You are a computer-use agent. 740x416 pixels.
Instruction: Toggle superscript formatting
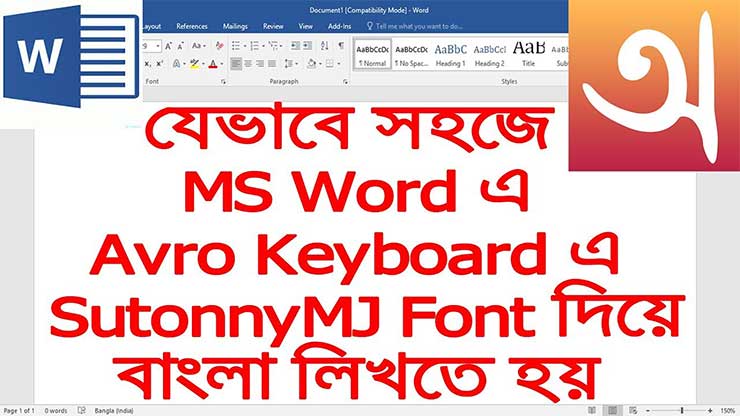tap(160, 64)
